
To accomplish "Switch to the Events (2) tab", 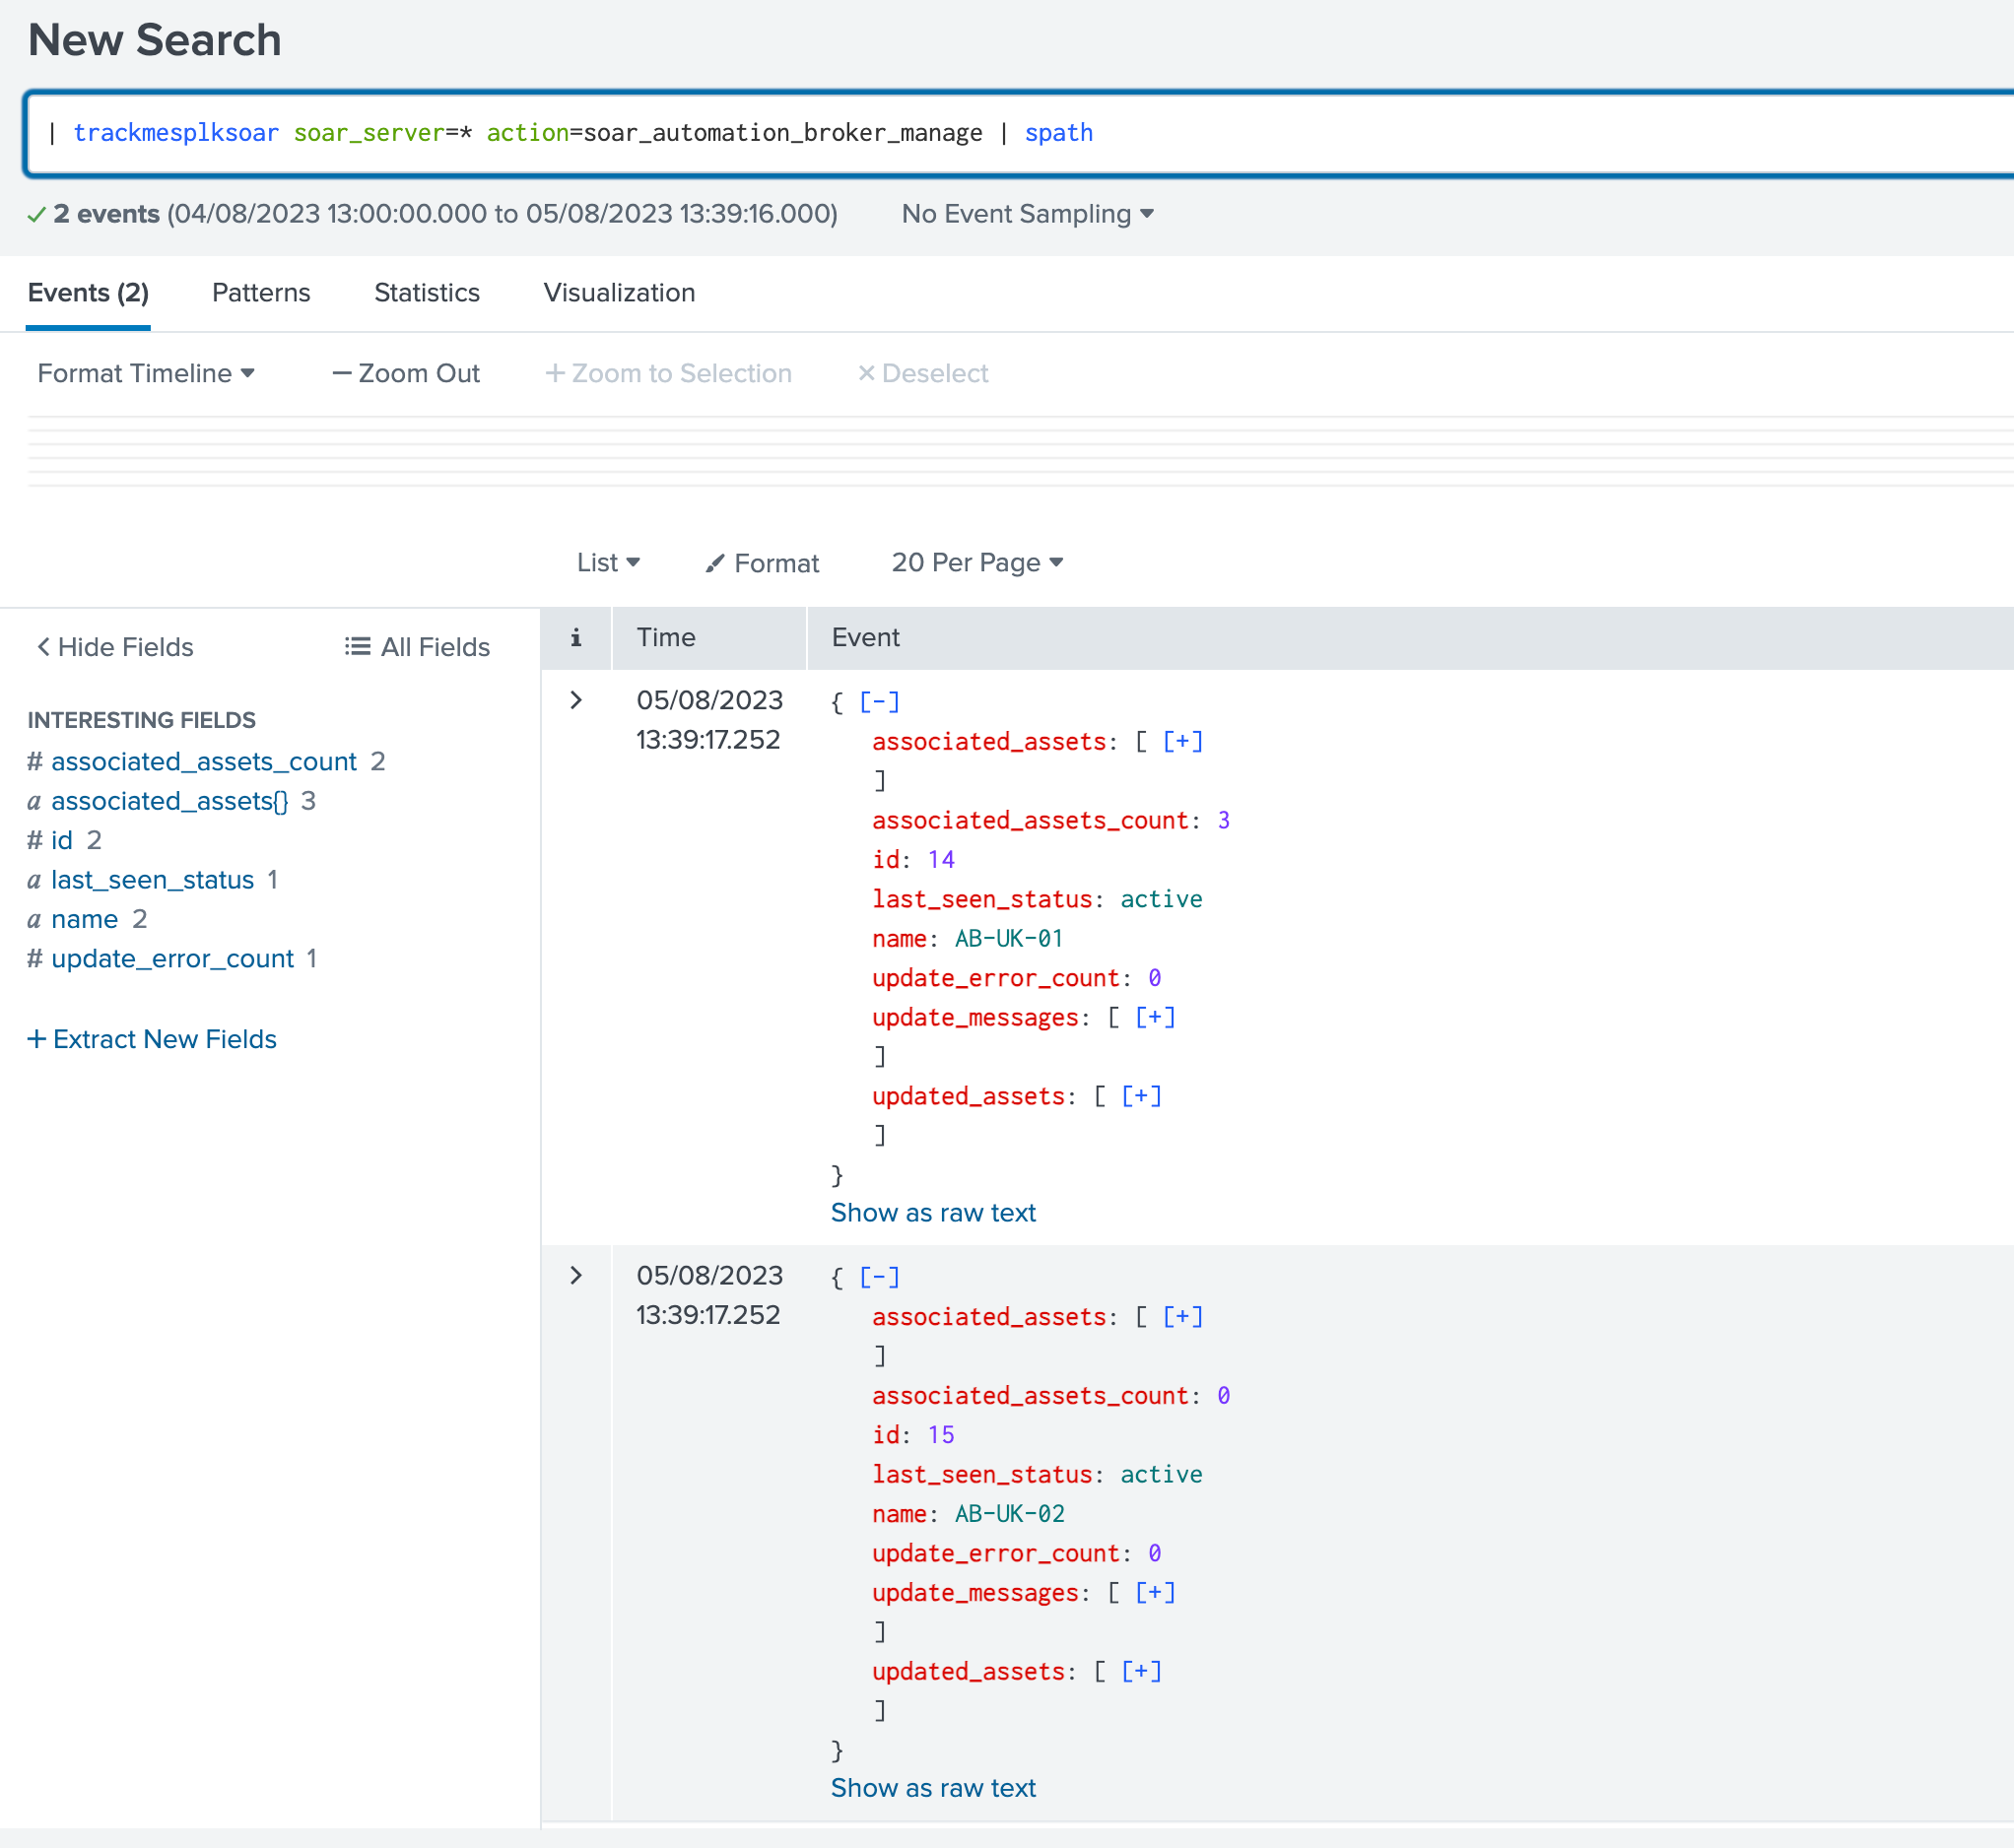I will pos(88,293).
